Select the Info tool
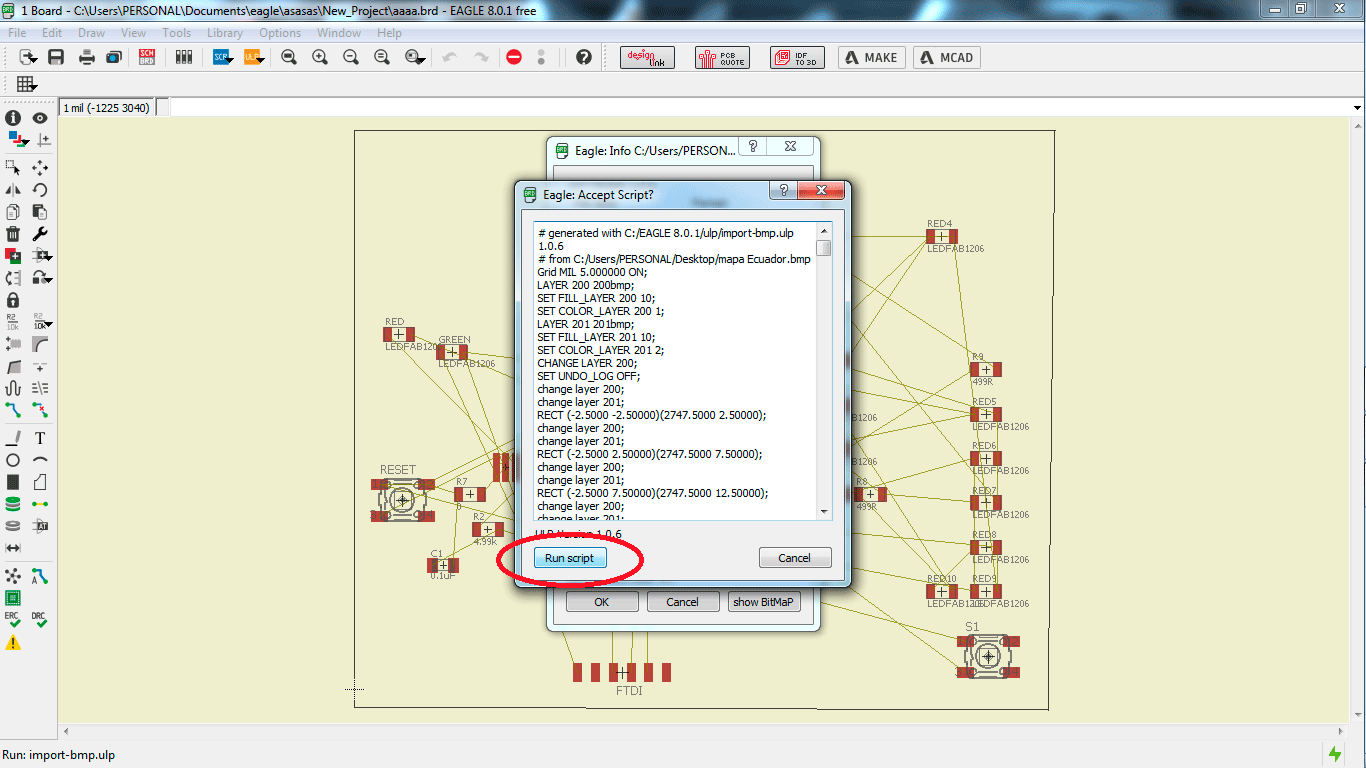The image size is (1366, 768). coord(13,118)
